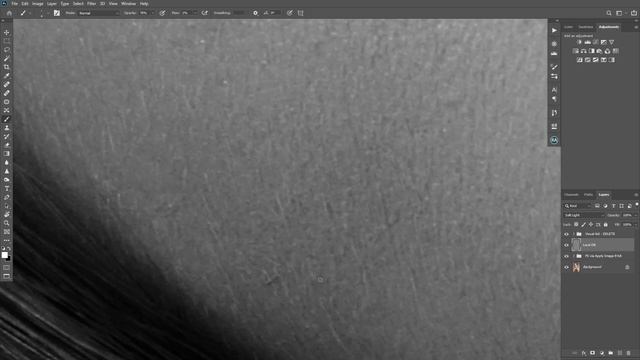Hide the Background layer
The height and width of the screenshot is (360, 640).
pos(567,267)
